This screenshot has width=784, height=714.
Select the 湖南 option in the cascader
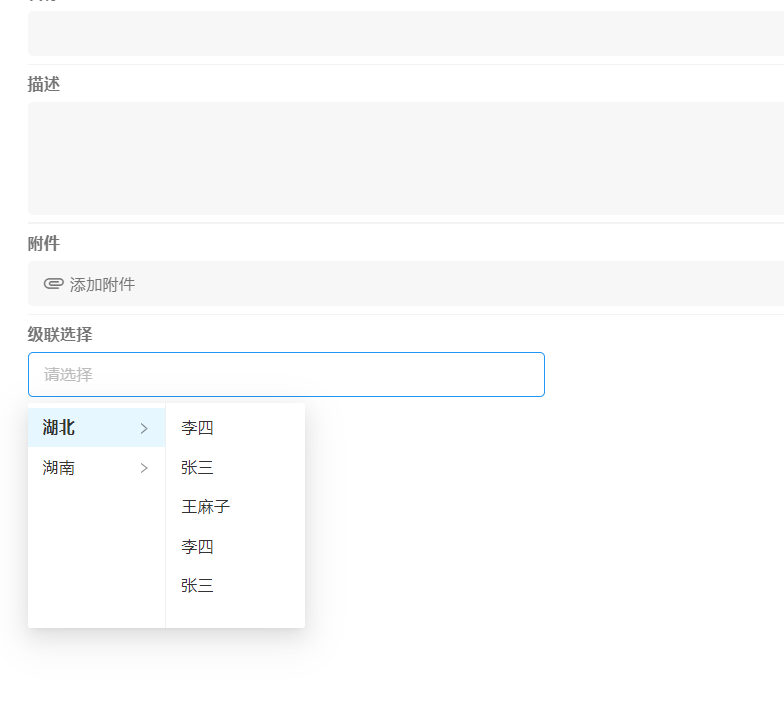pyautogui.click(x=60, y=468)
